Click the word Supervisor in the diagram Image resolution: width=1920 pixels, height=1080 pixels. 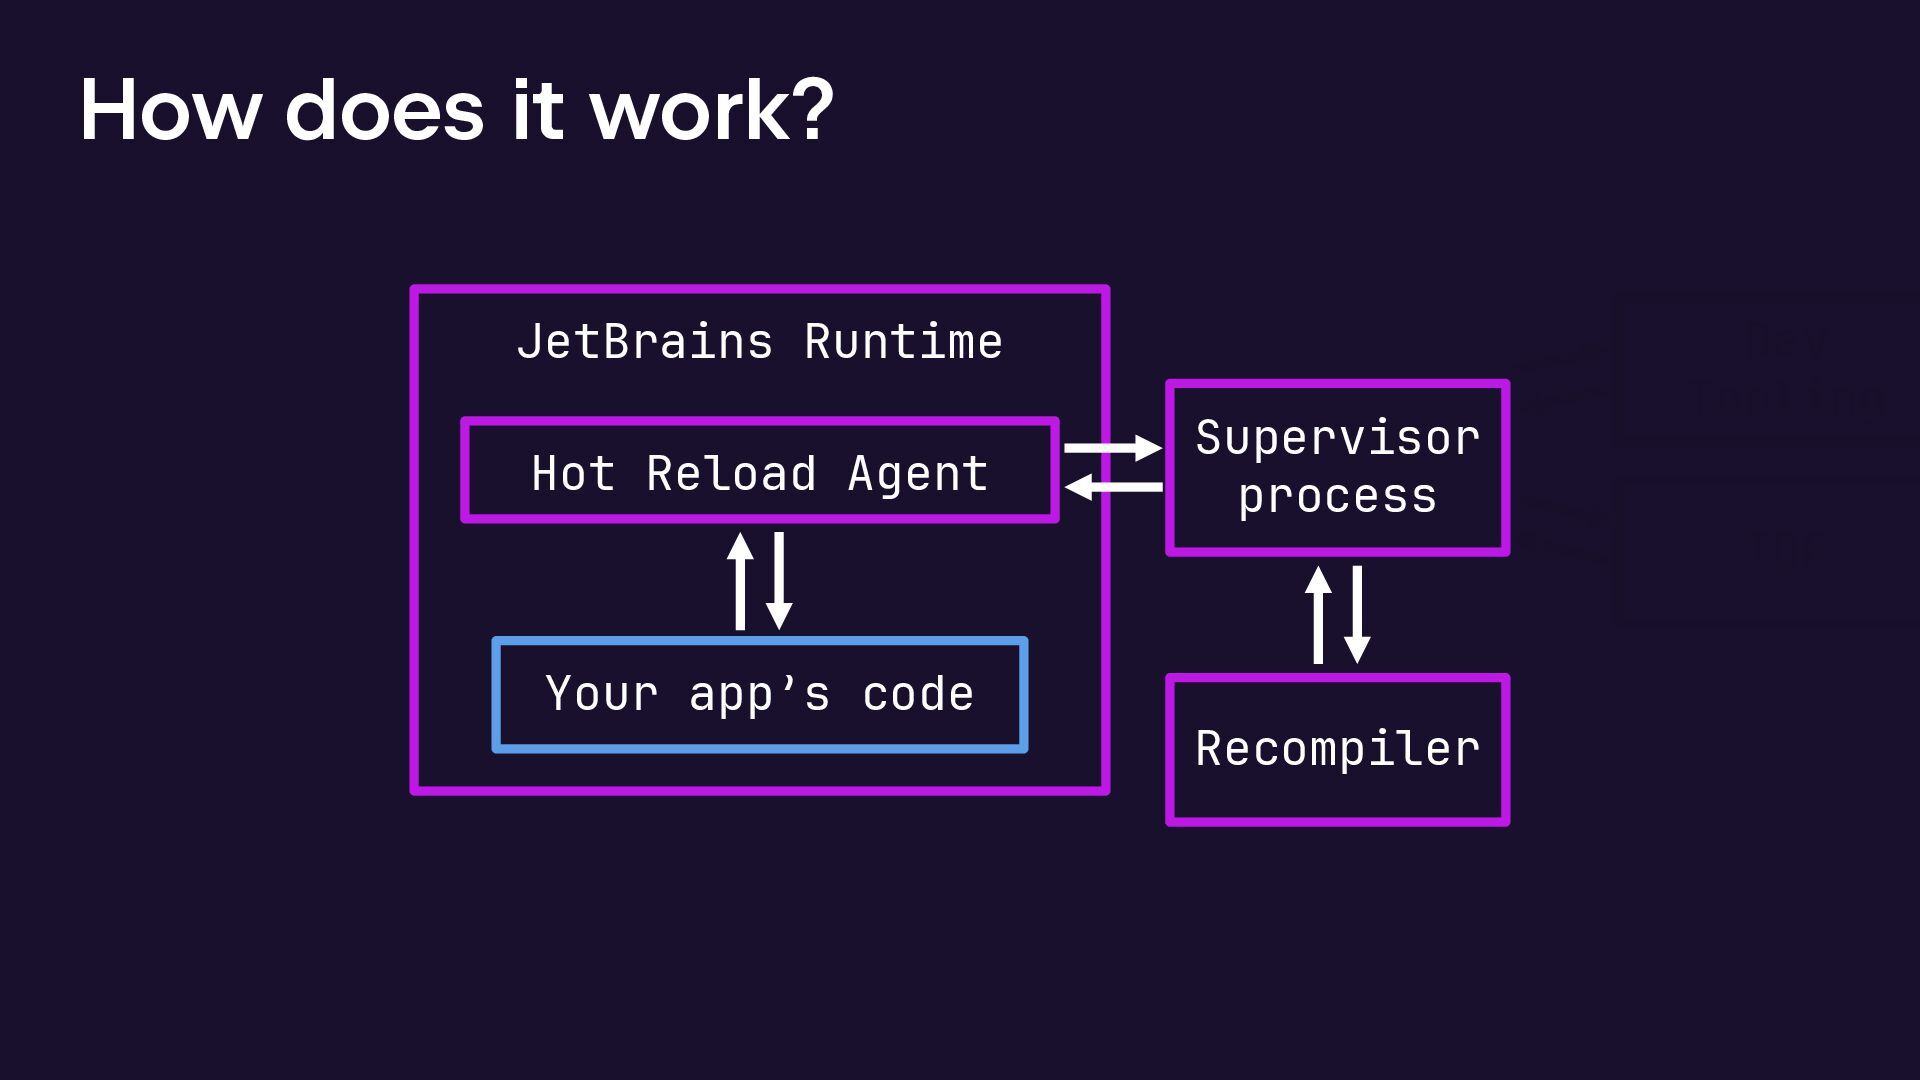1337,438
